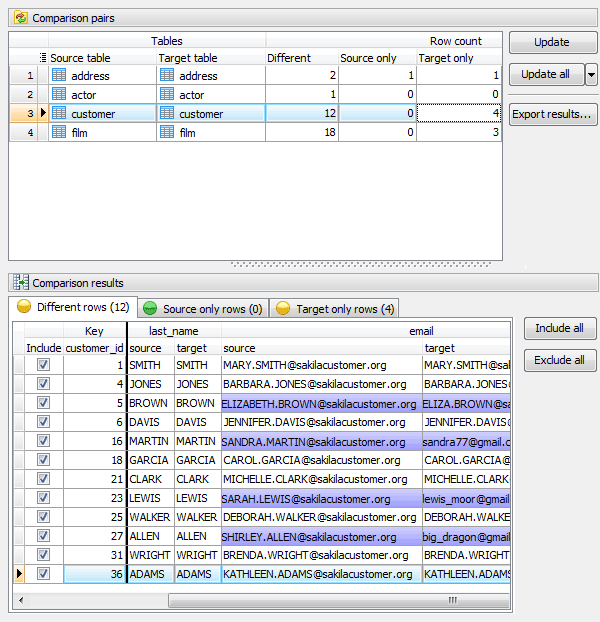Screen dimensions: 600x622
Task: Click the Include all button
Action: (559, 328)
